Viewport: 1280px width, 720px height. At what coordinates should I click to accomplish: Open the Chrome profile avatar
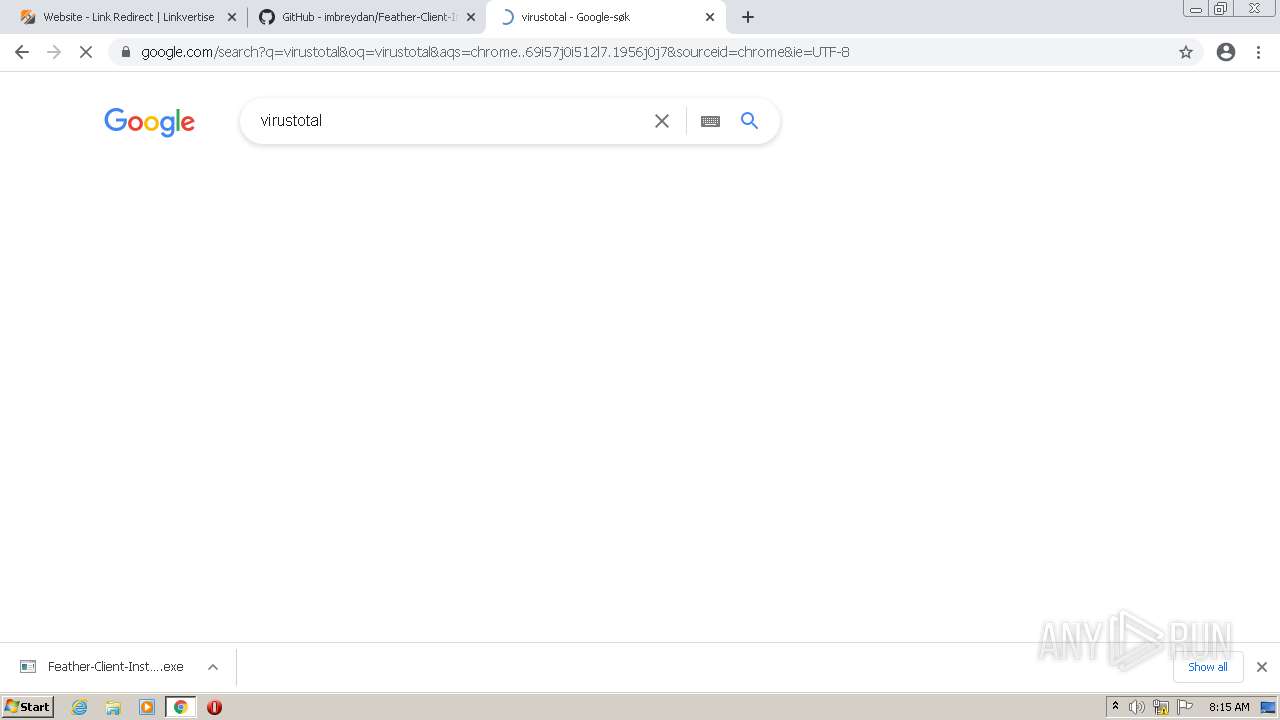pos(1226,52)
